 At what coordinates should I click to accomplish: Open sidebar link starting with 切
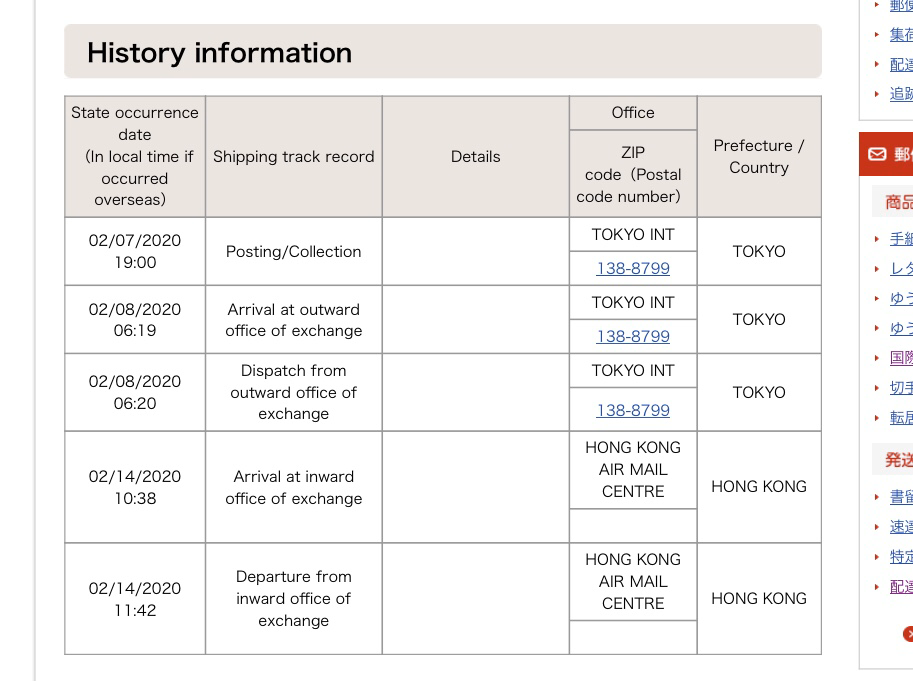[901, 388]
